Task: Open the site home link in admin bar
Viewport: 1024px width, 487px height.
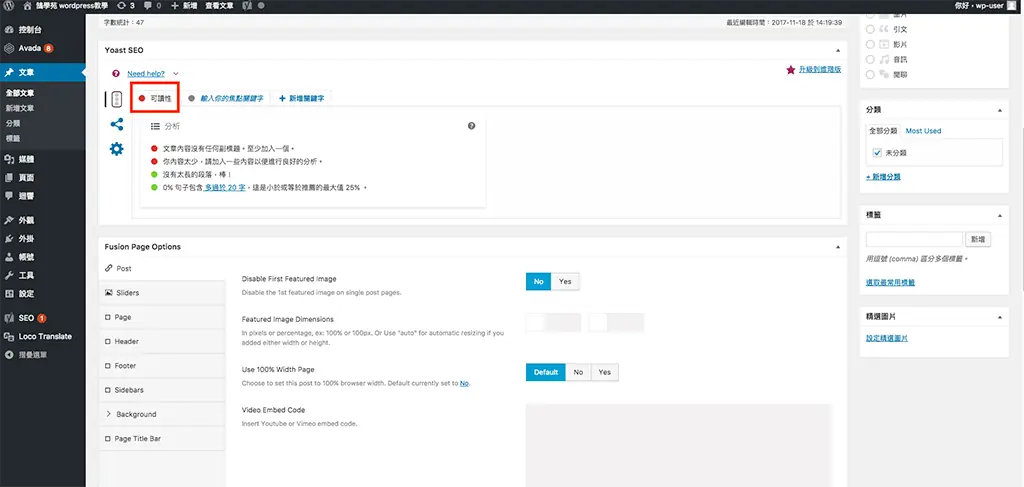Action: pyautogui.click(x=65, y=5)
